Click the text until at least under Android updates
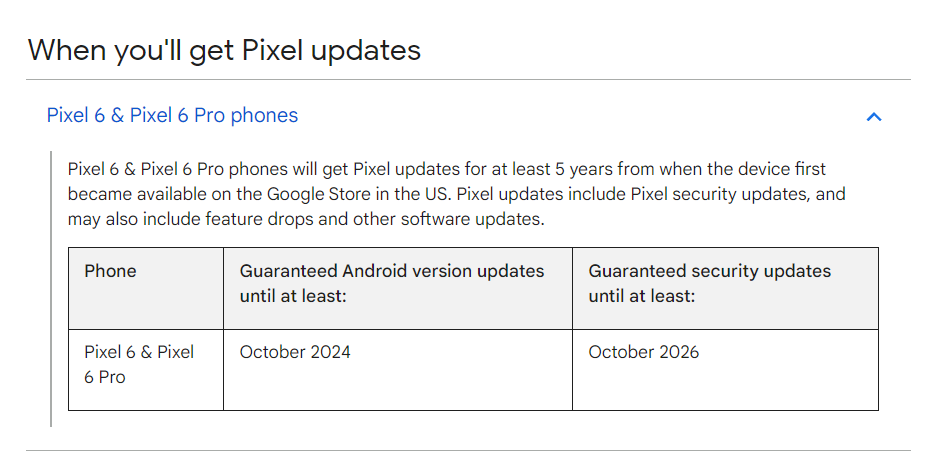940x469 pixels. [293, 296]
